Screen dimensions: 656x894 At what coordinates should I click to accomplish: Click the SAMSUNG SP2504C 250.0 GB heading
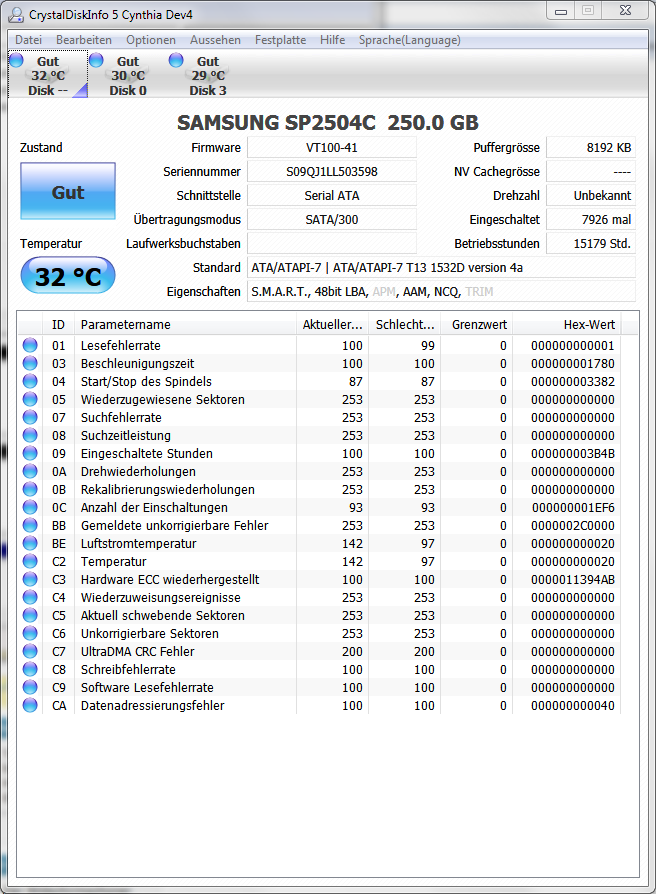coord(328,123)
